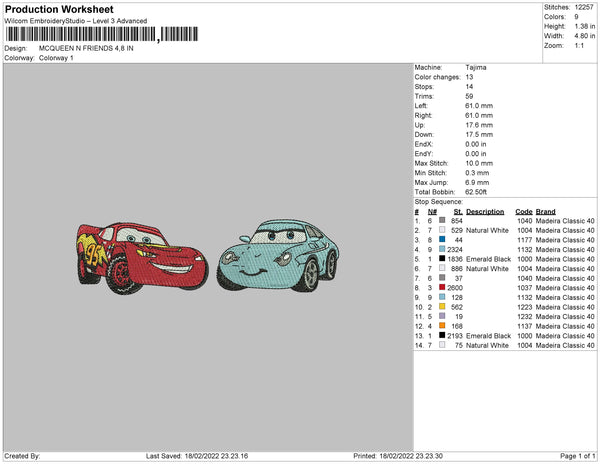
Task: Click the Production Worksheet title
Action: click(59, 9)
